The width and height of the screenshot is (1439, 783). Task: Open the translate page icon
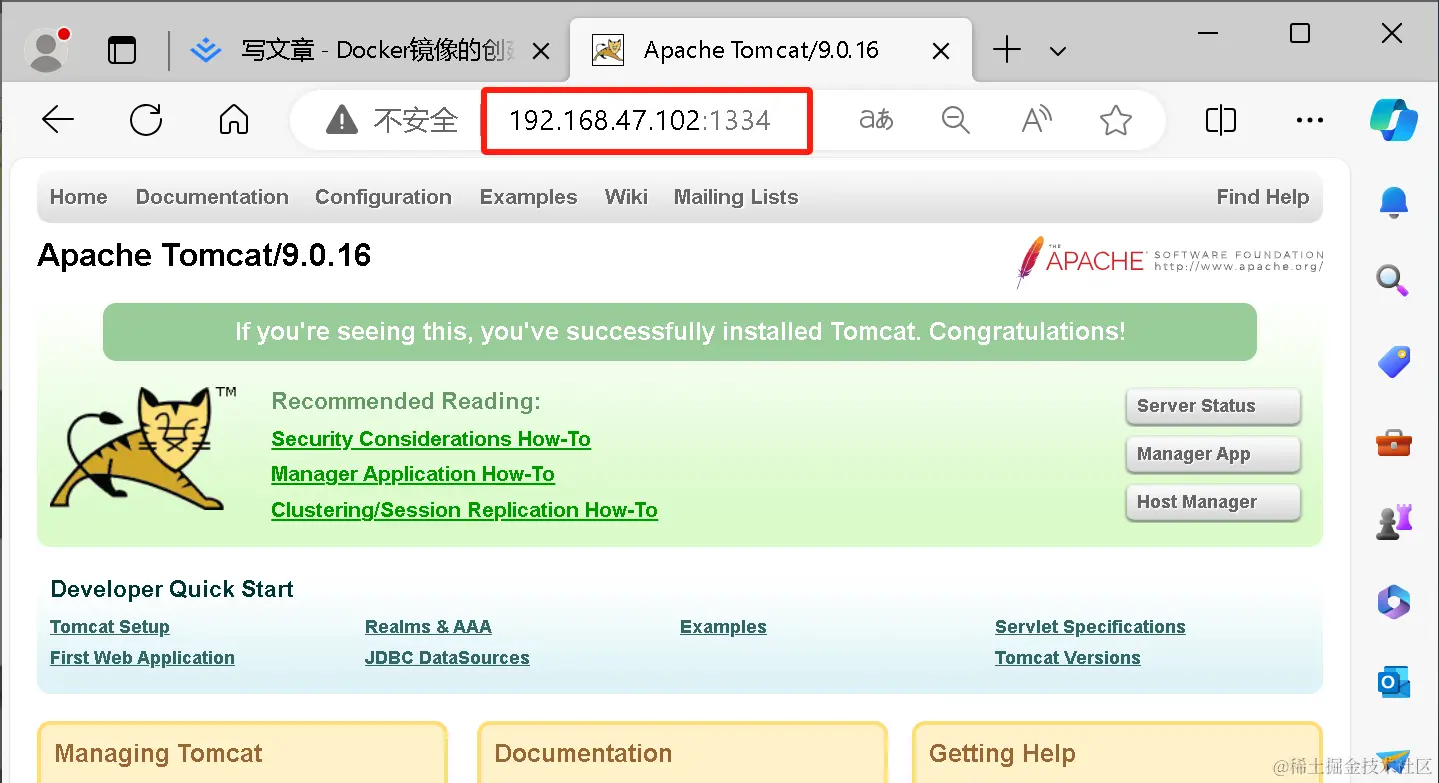876,120
